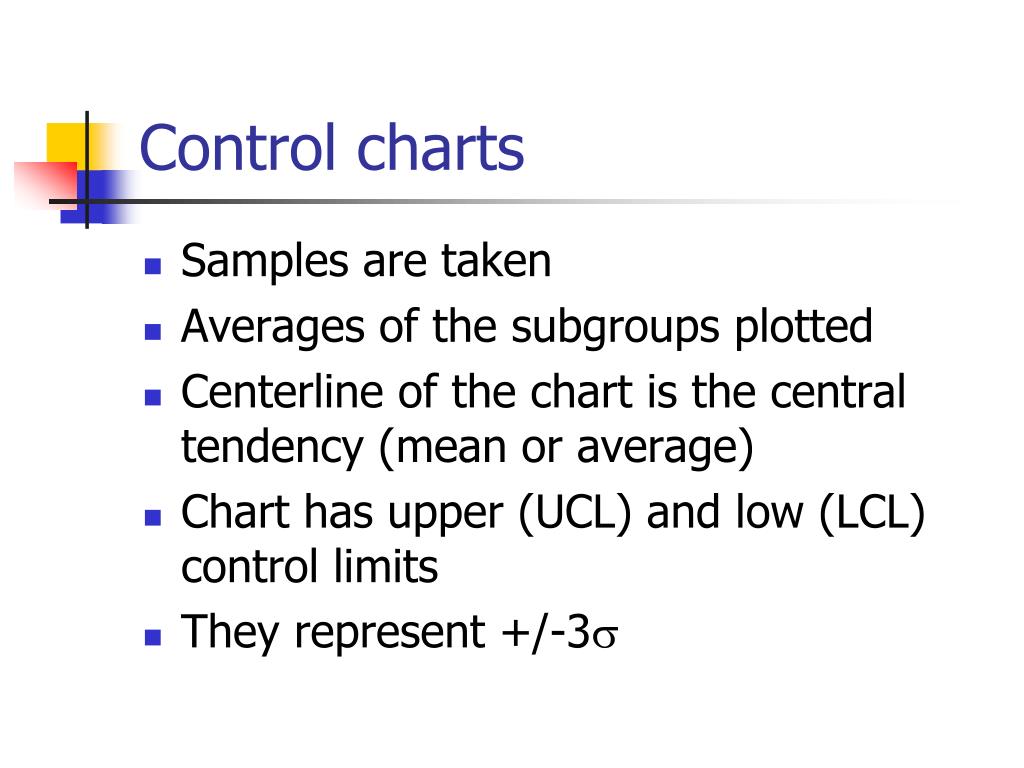The width and height of the screenshot is (1024, 768).
Task: Click the text 'They represent'
Action: [x=333, y=633]
